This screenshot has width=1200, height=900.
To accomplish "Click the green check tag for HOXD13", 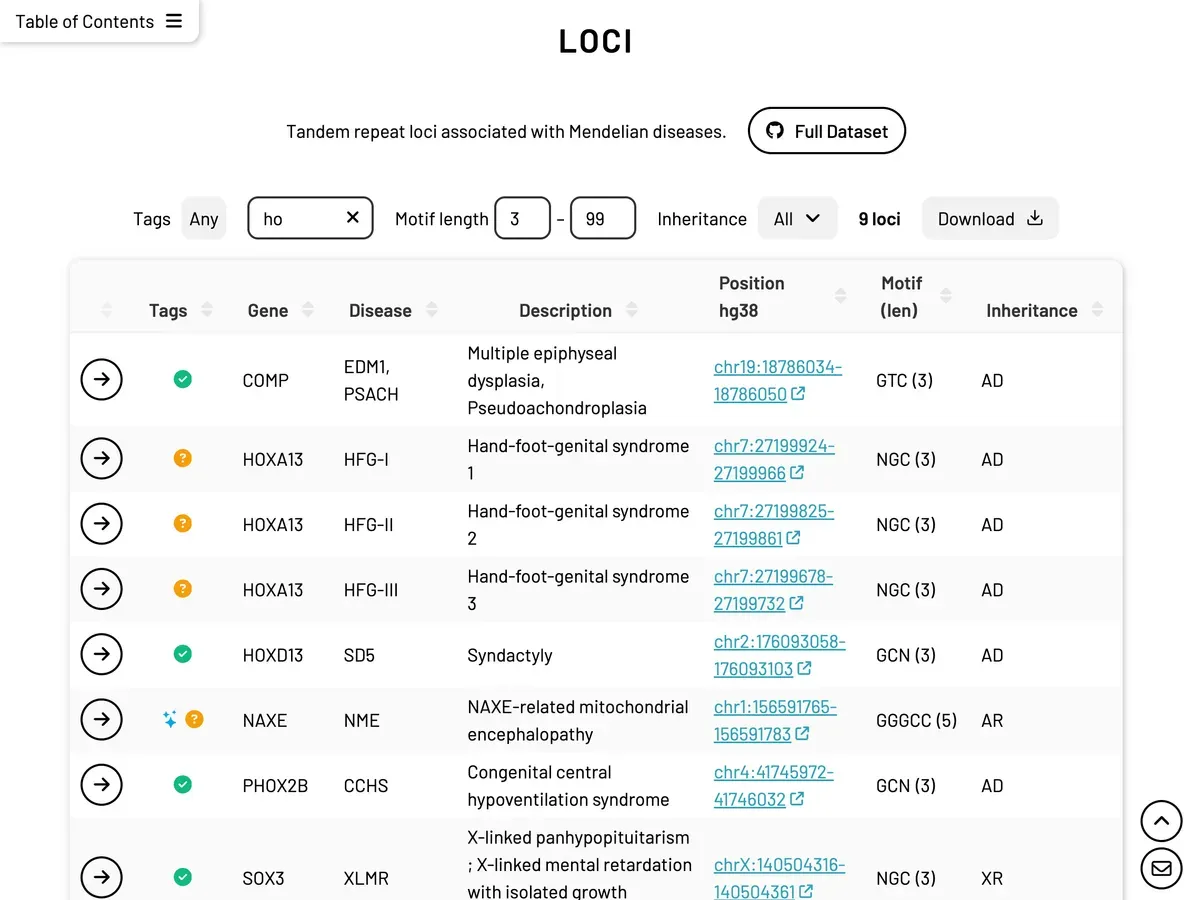I will (182, 654).
